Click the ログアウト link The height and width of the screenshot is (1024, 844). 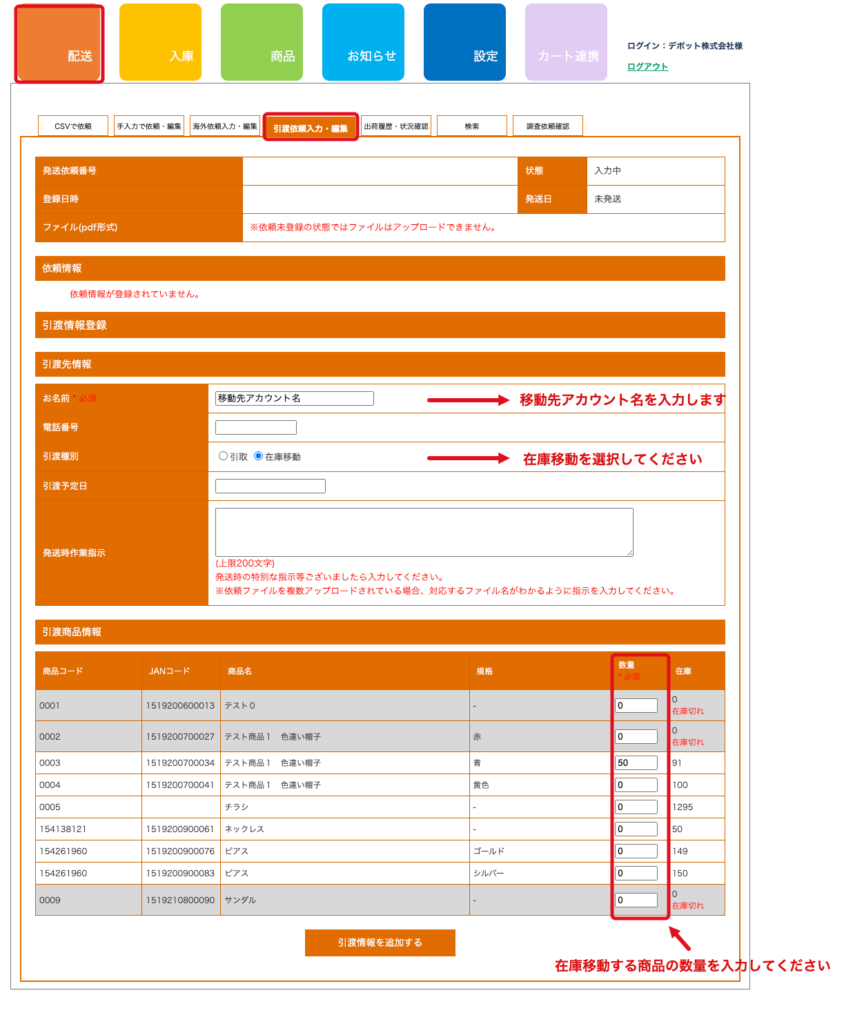point(647,67)
